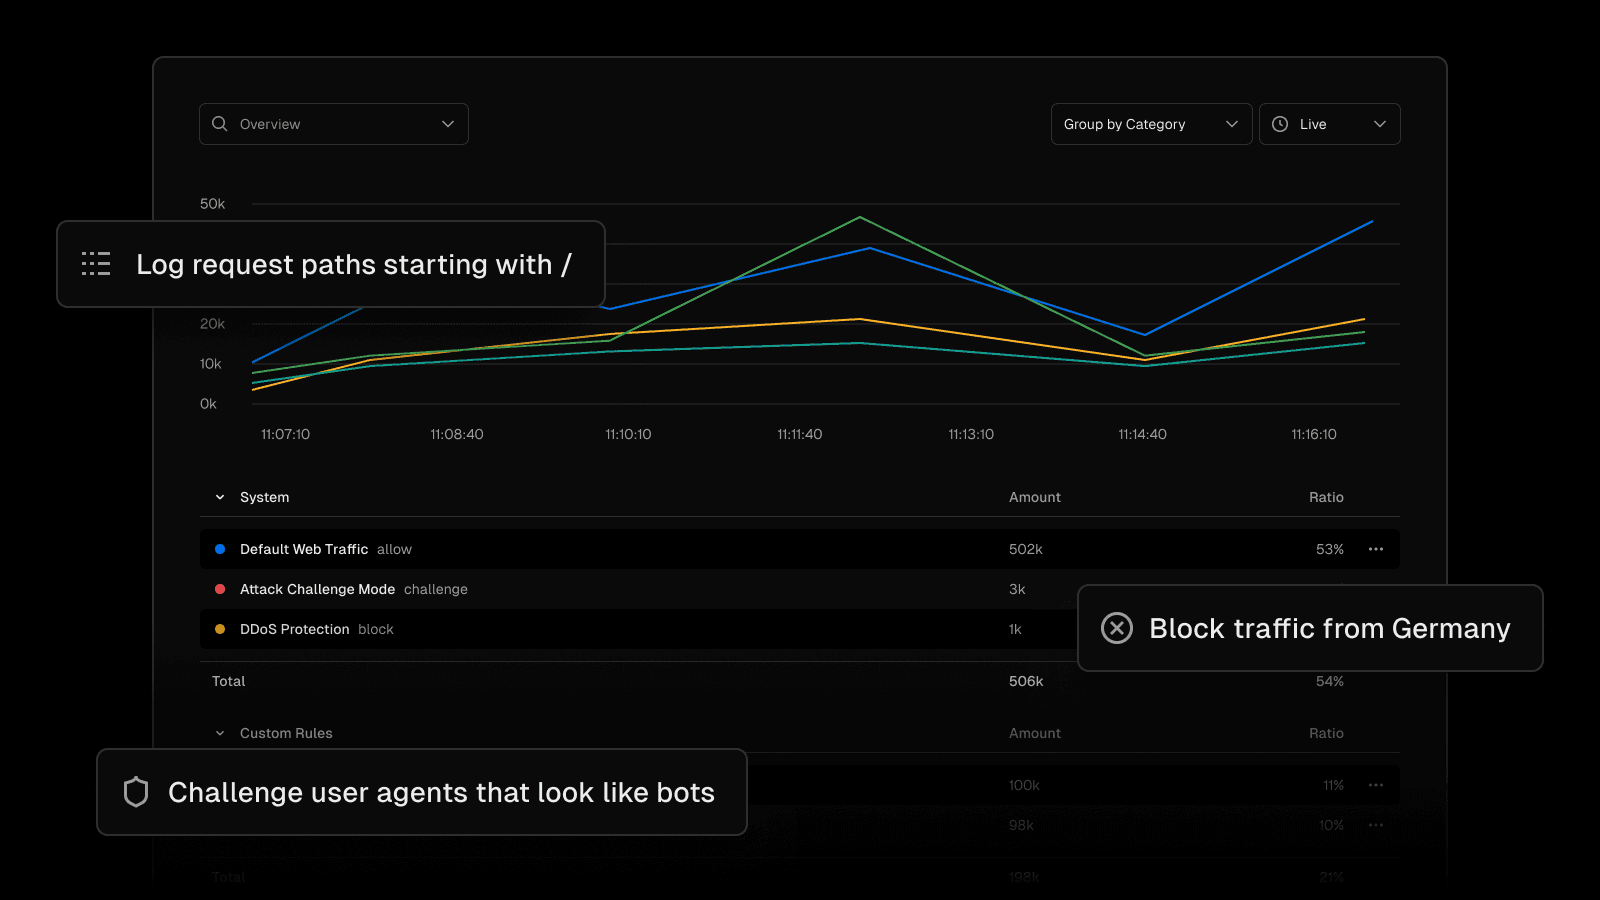Click the 502k amount value

pyautogui.click(x=1026, y=549)
